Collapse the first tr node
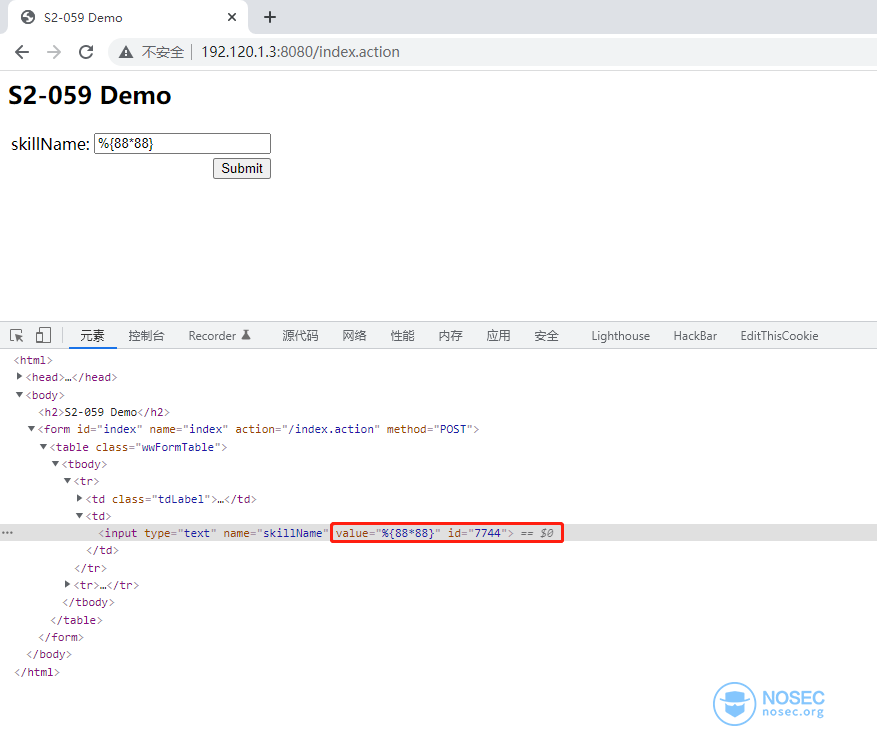This screenshot has height=750, width=877. click(x=67, y=480)
